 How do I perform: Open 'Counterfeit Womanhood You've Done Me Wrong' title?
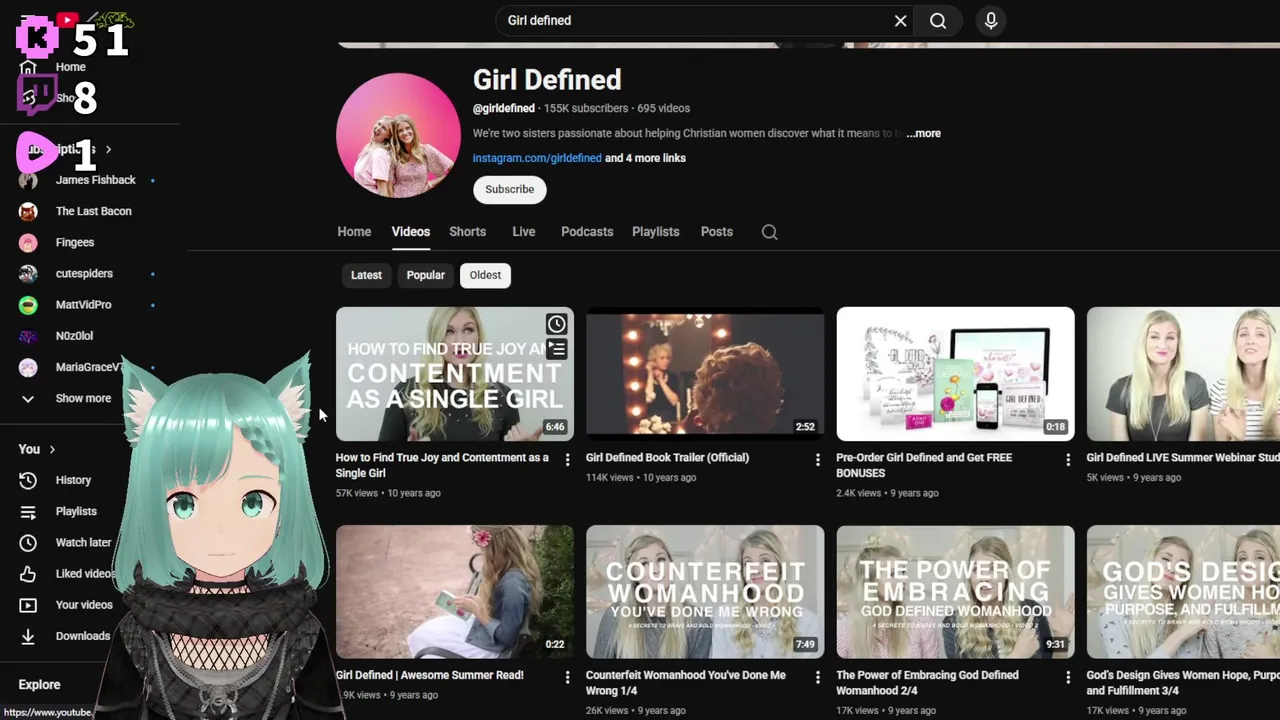pyautogui.click(x=686, y=683)
